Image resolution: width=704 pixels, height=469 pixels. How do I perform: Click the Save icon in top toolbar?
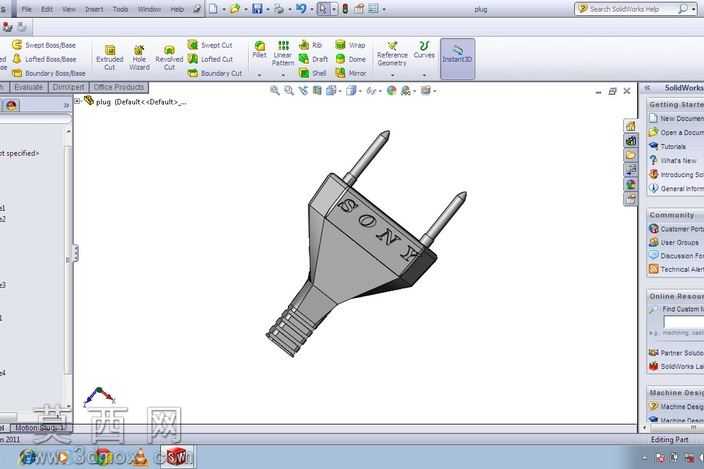257,9
